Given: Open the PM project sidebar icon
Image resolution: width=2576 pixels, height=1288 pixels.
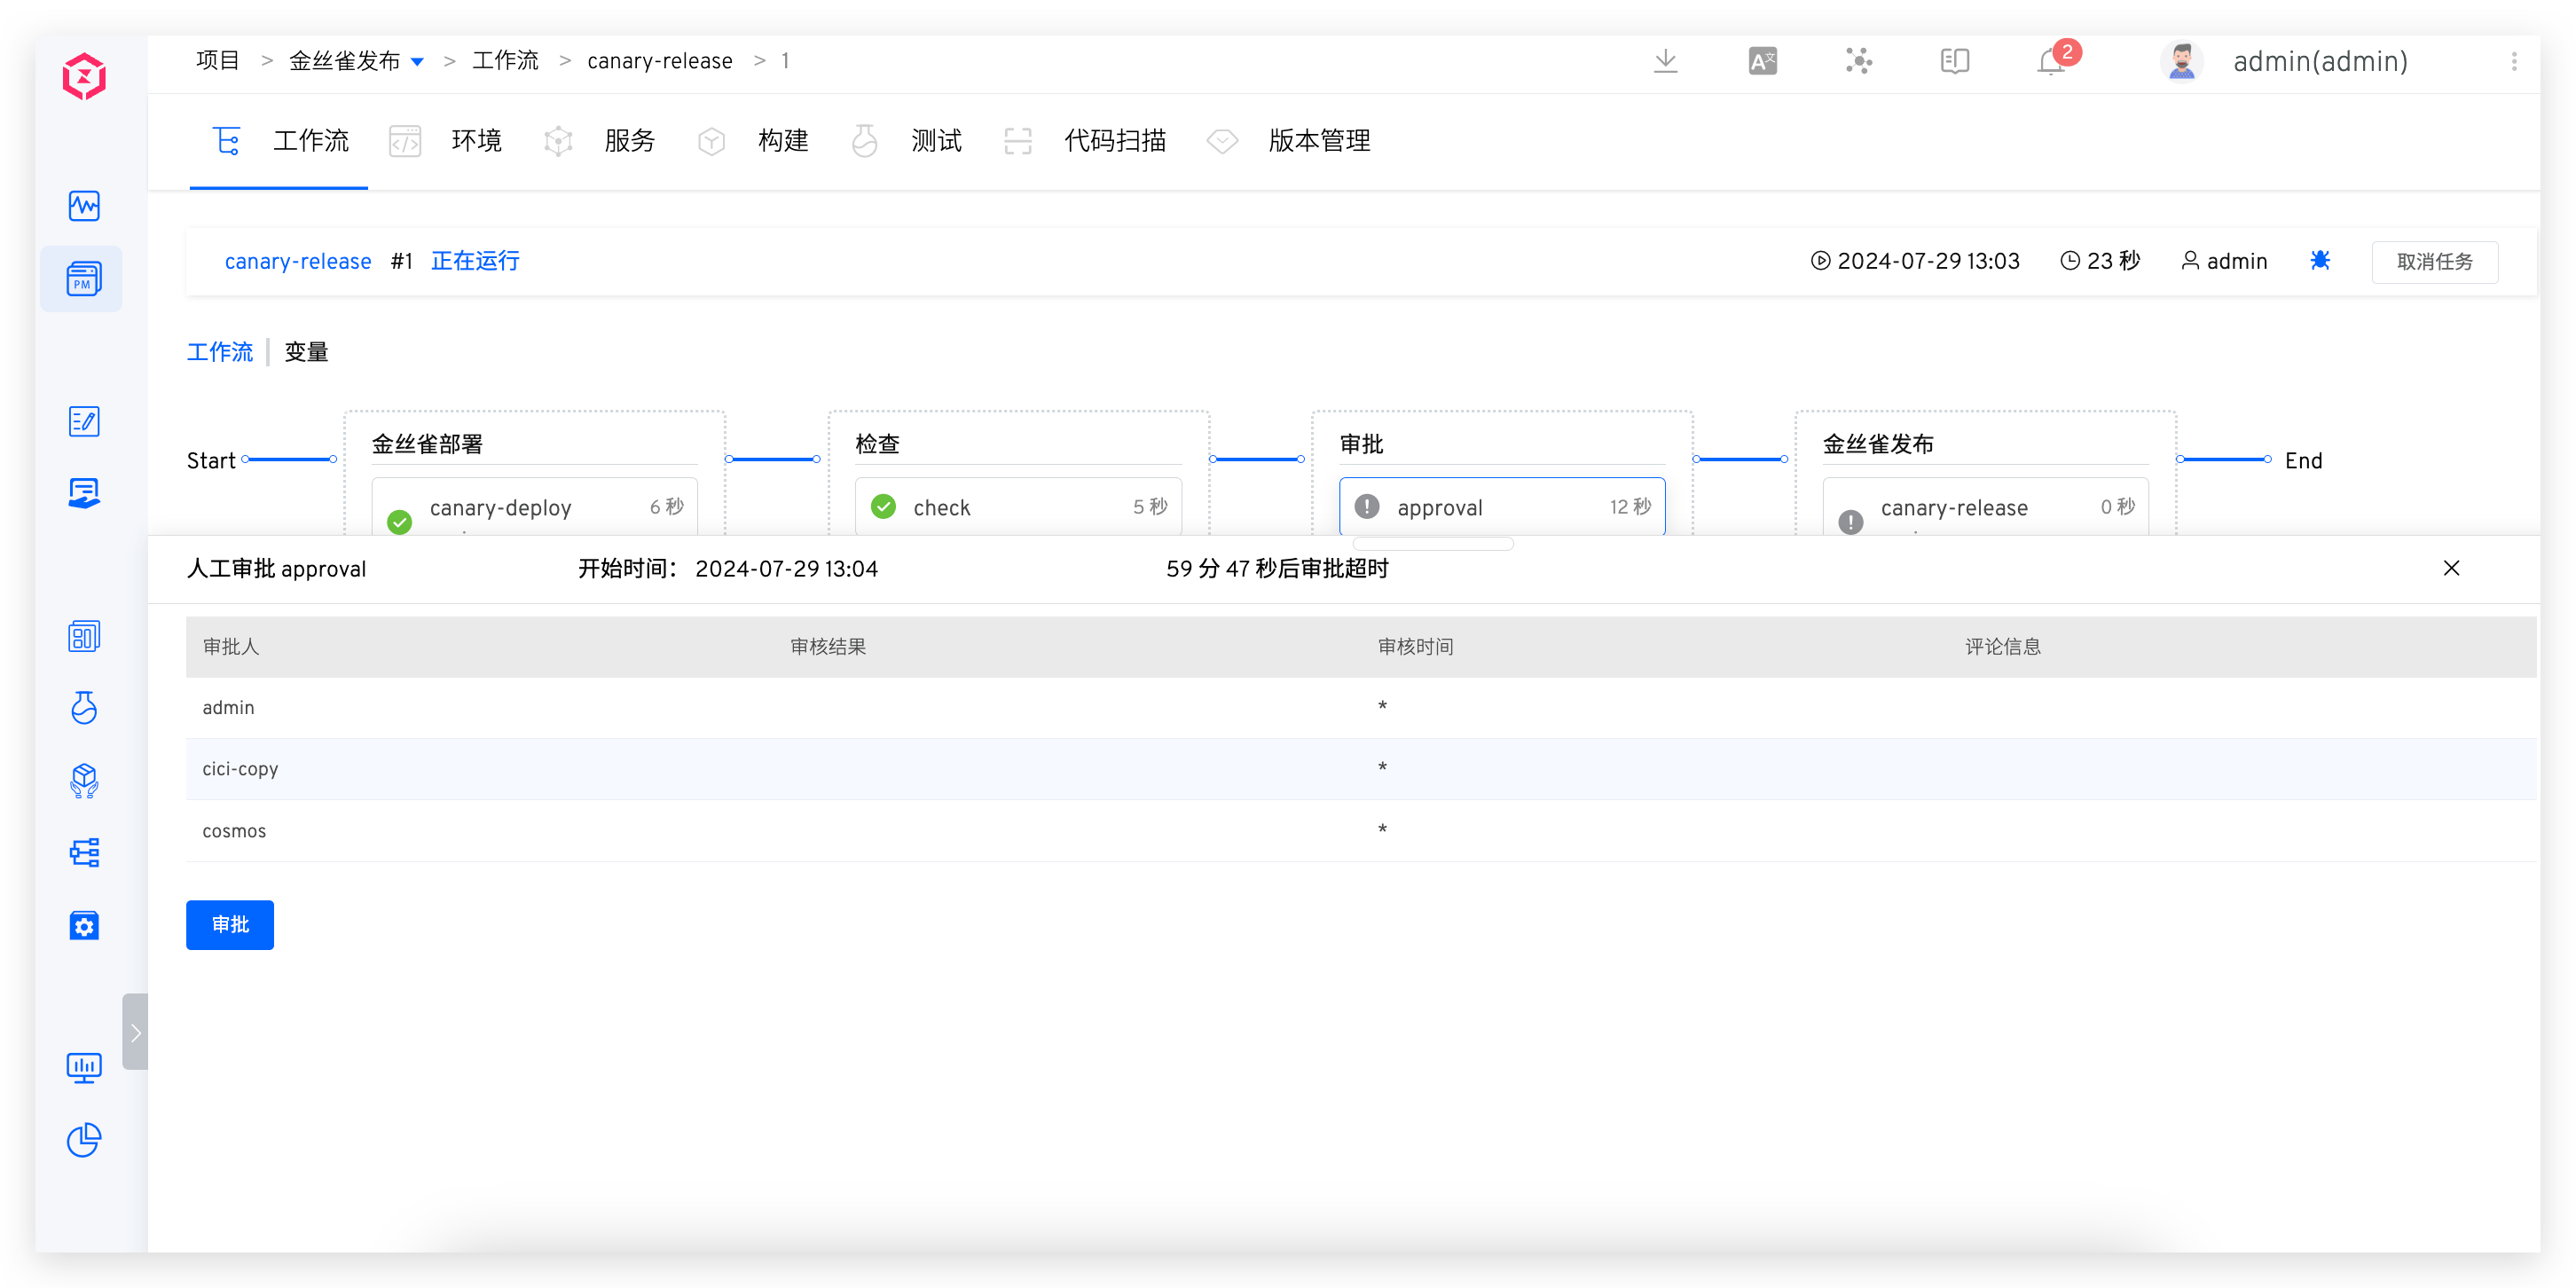Looking at the screenshot, I should tap(83, 279).
